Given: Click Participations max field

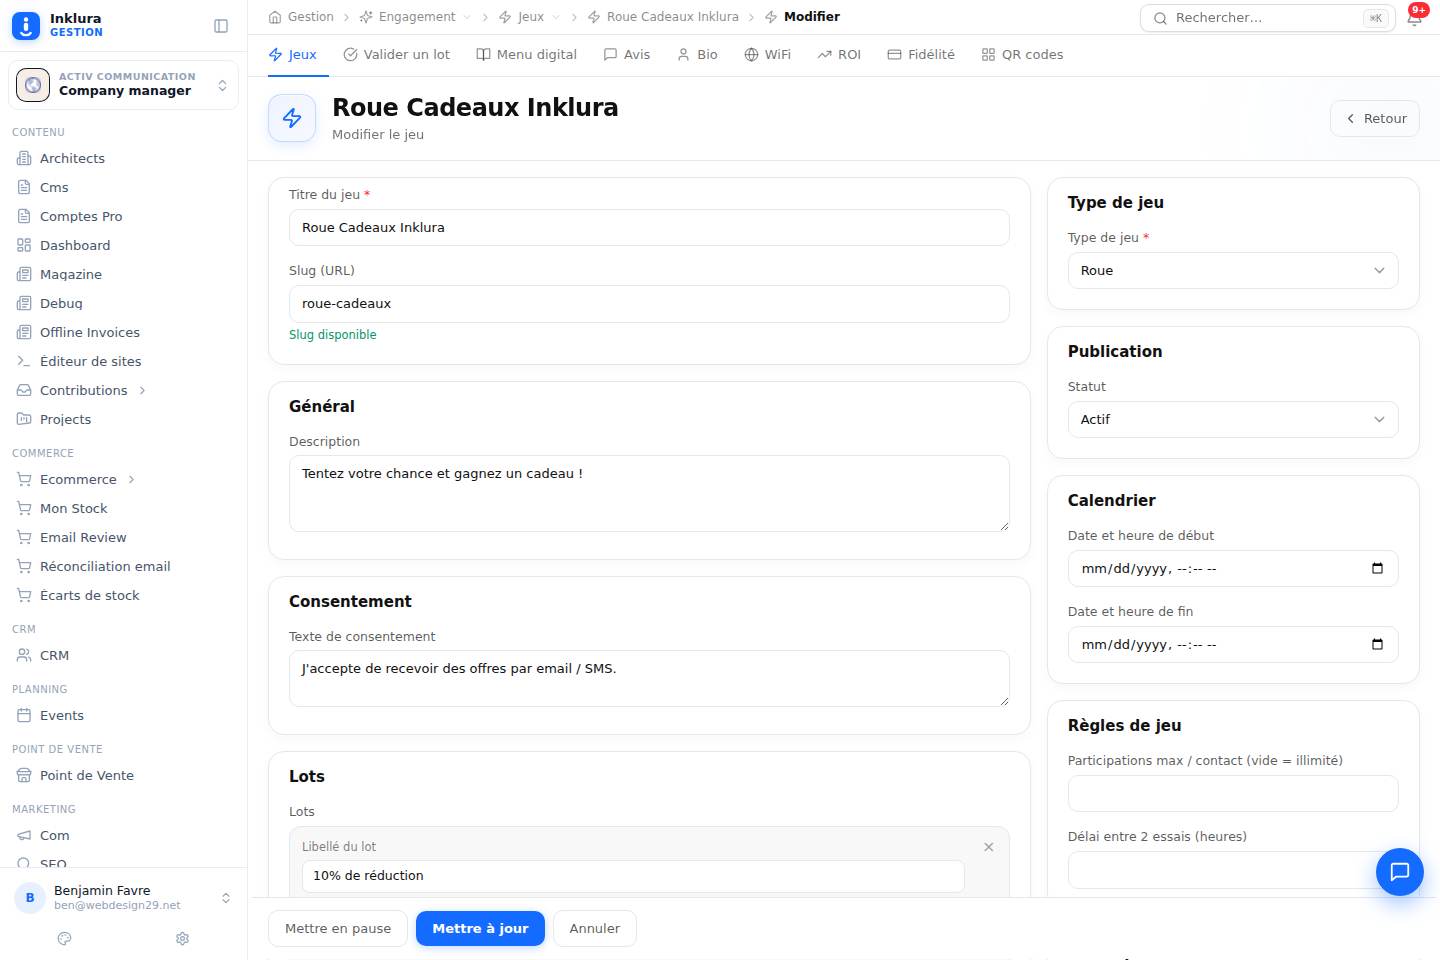Looking at the screenshot, I should (1232, 793).
